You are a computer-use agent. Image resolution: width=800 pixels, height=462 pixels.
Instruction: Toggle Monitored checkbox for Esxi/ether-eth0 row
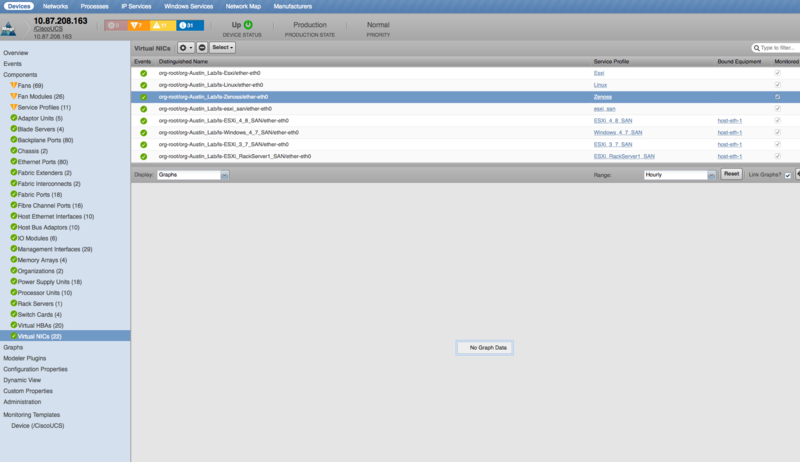[x=778, y=73]
